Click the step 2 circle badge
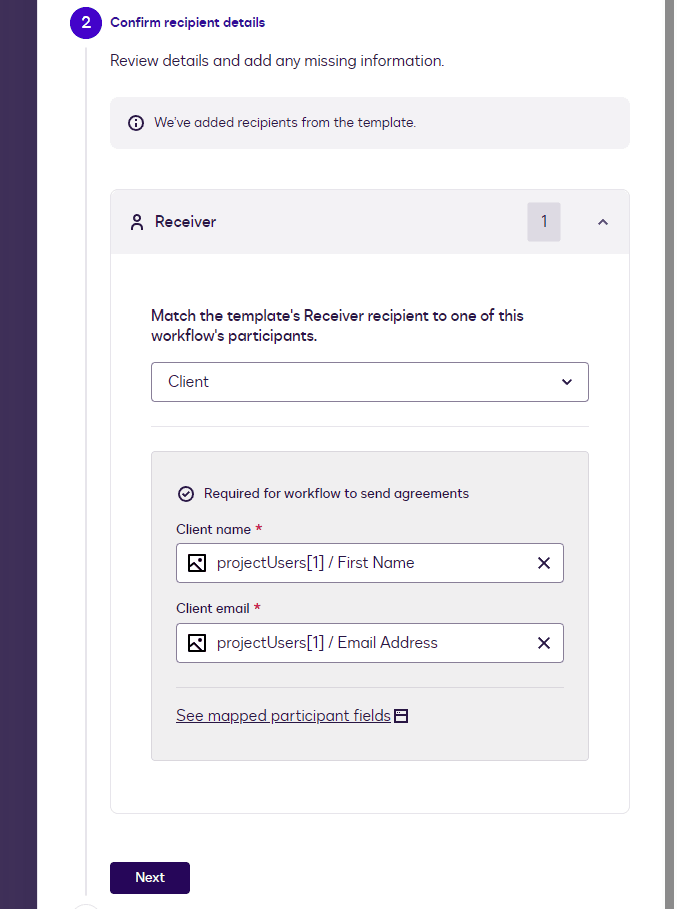 (x=86, y=22)
